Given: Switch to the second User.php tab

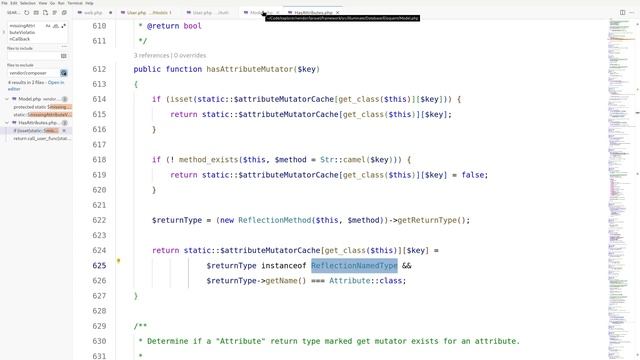Looking at the screenshot, I should click(211, 13).
